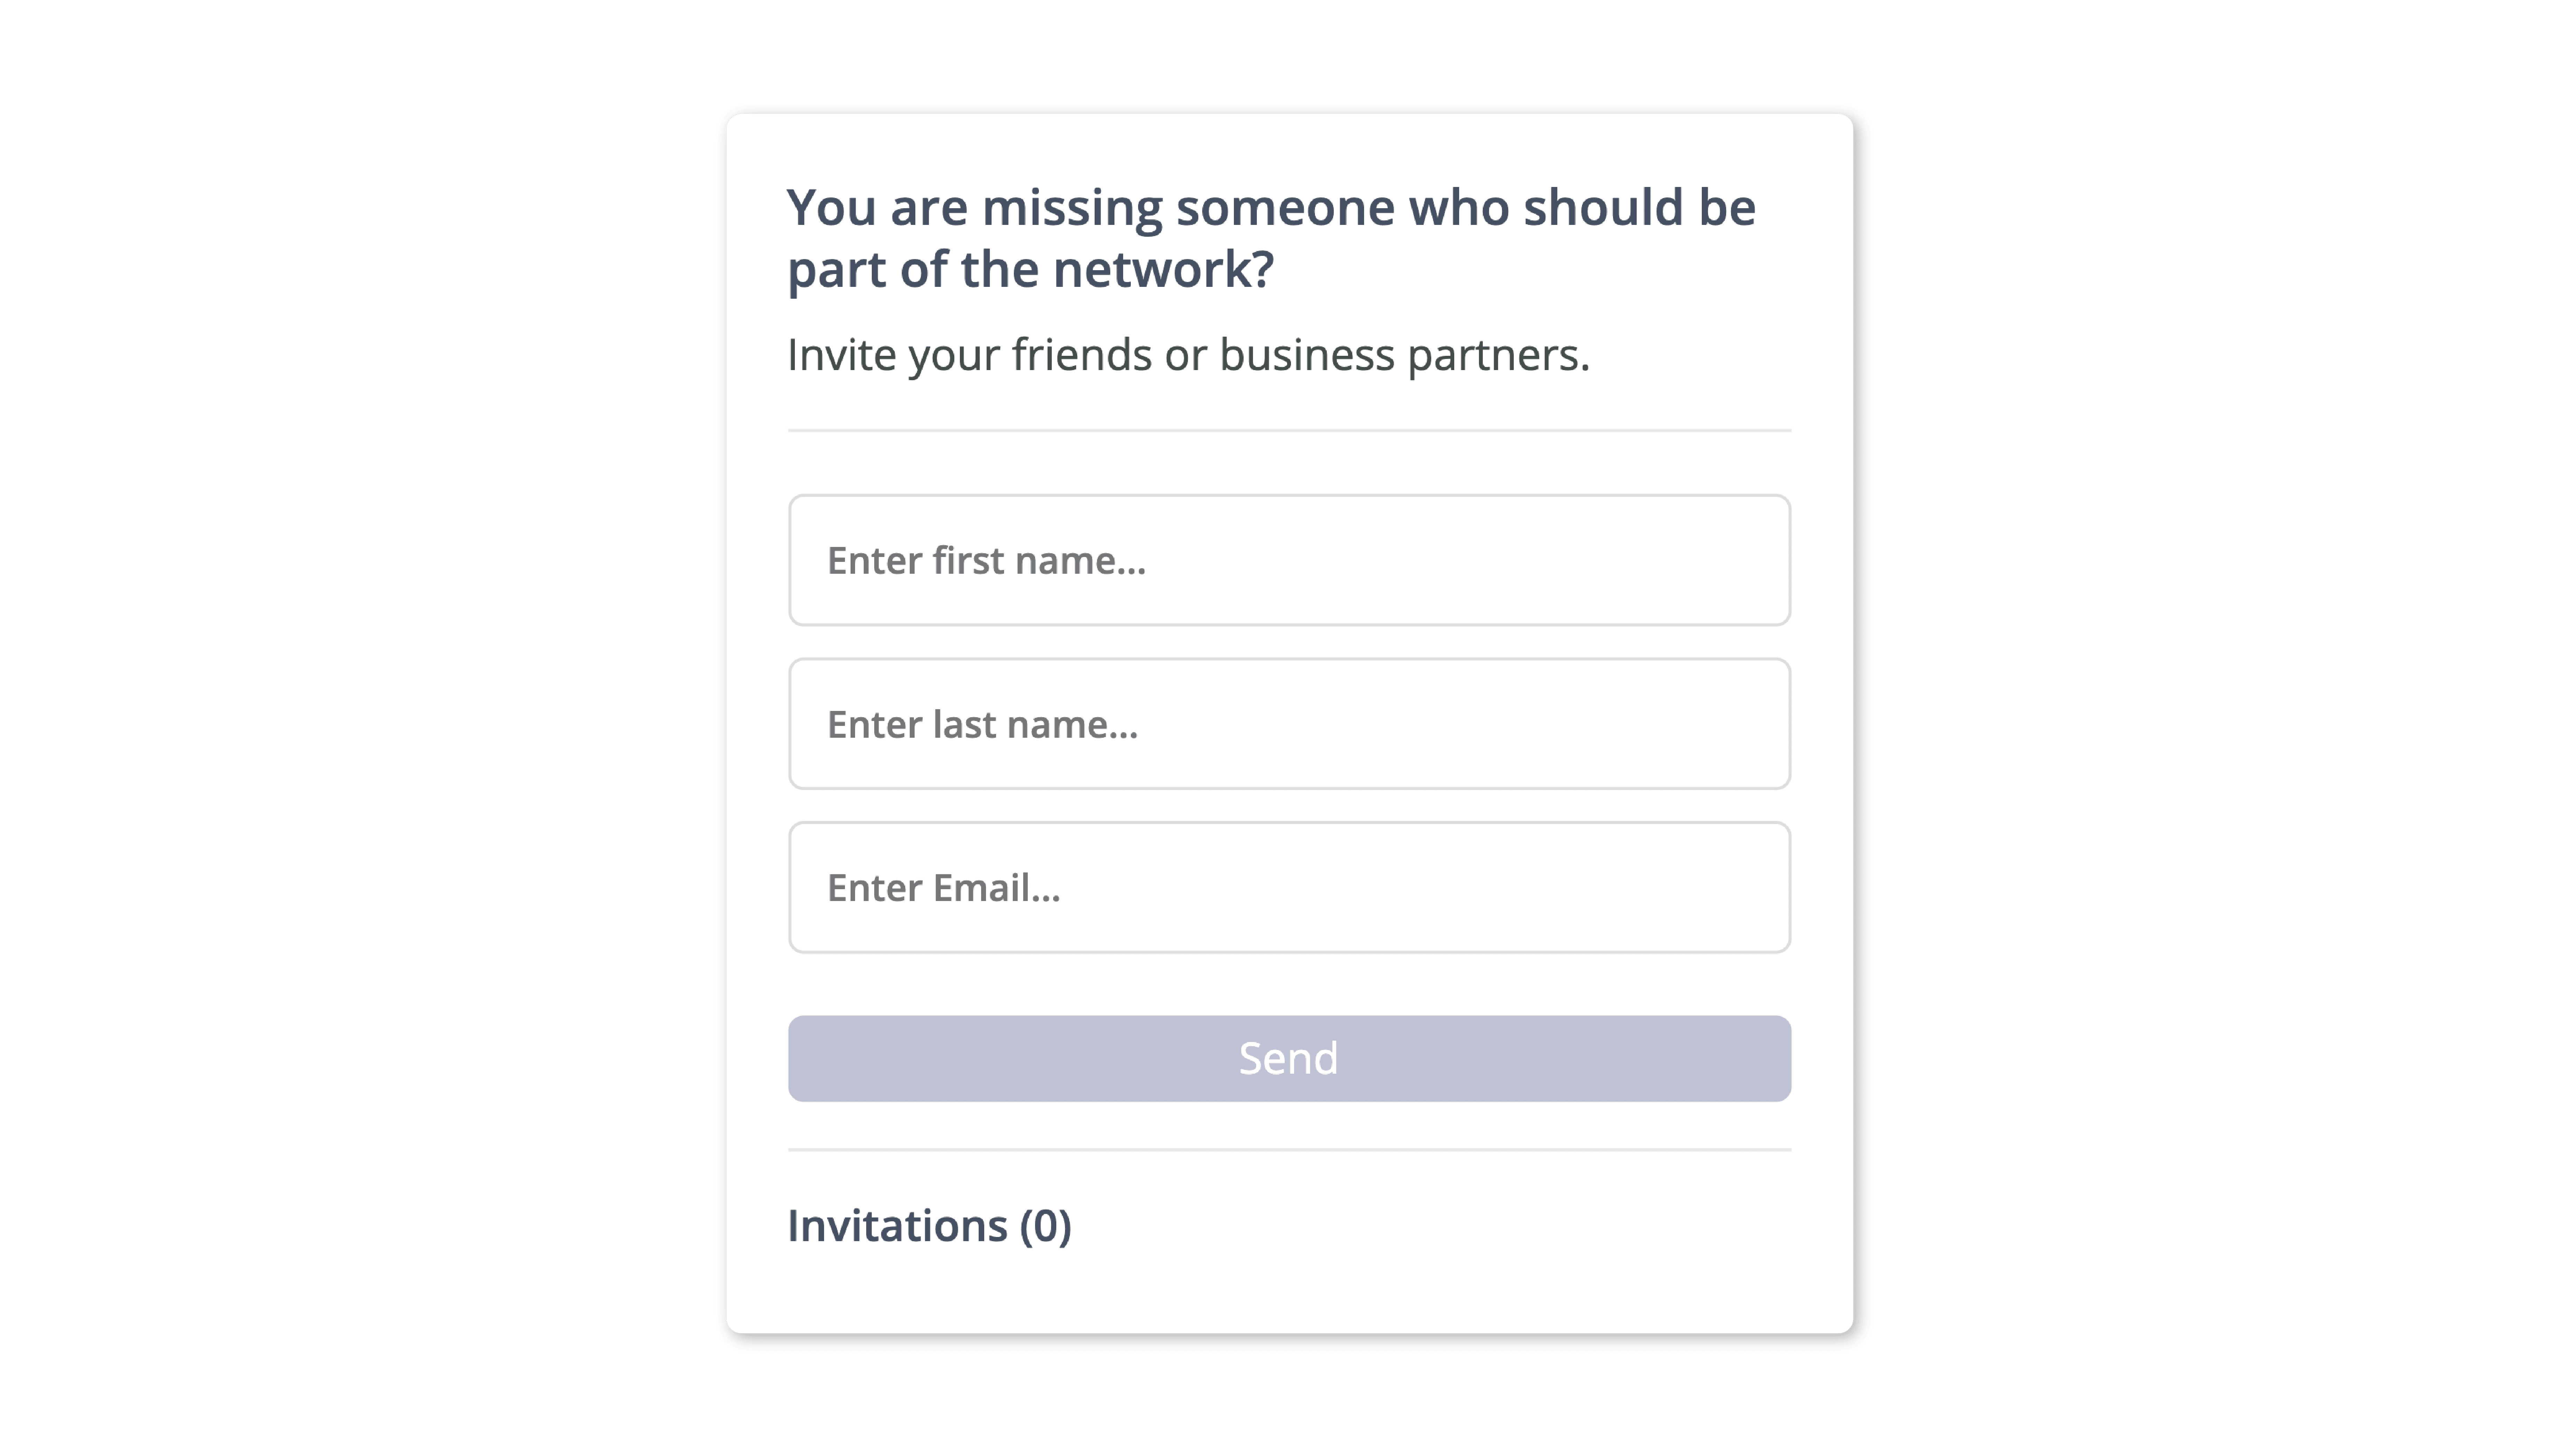Click the Invitations (0) heading

point(929,1226)
